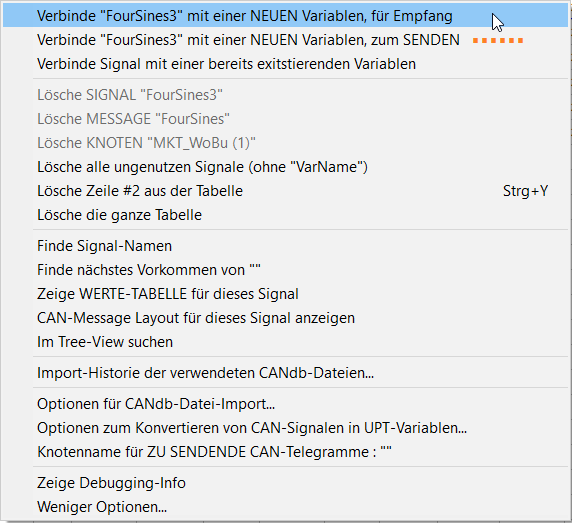The image size is (572, 523).
Task: Open Import-Historie der verwendeten CANdb-Dateien
Action: click(x=286, y=373)
